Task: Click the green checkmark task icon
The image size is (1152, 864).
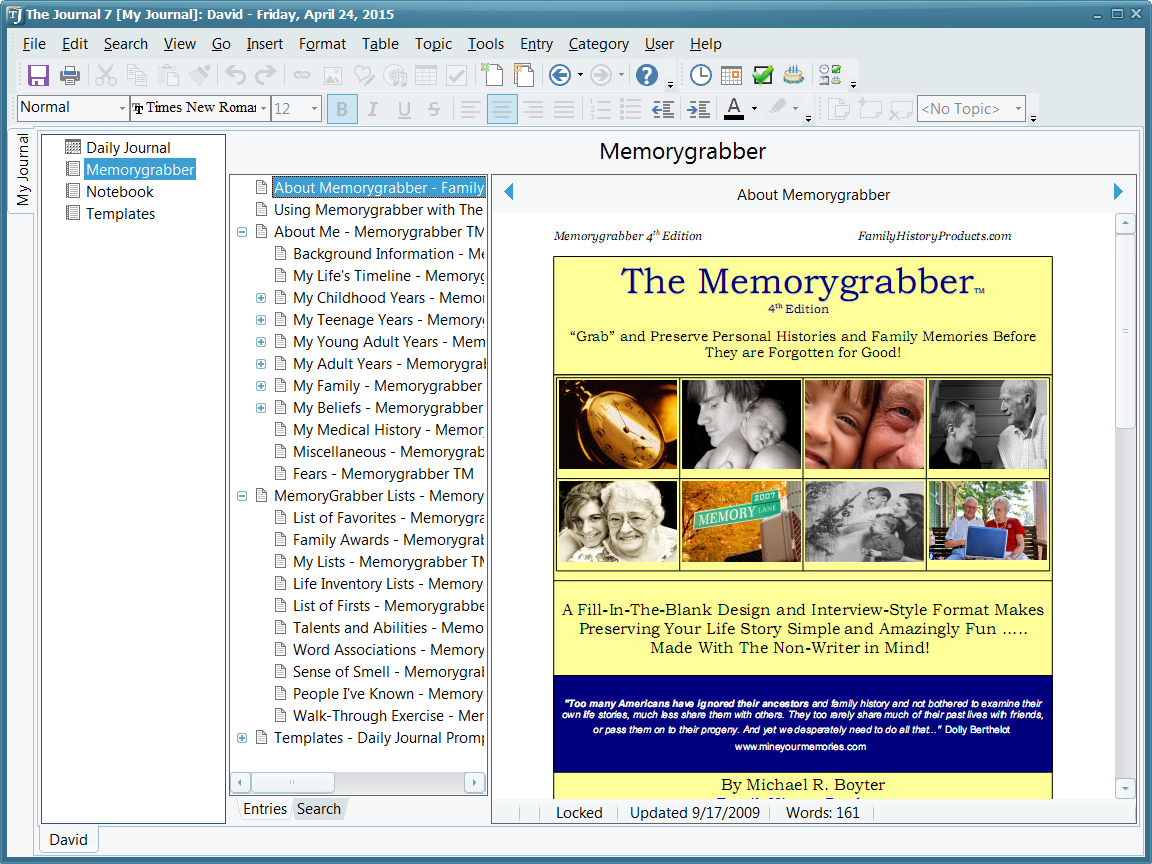Action: (x=763, y=75)
